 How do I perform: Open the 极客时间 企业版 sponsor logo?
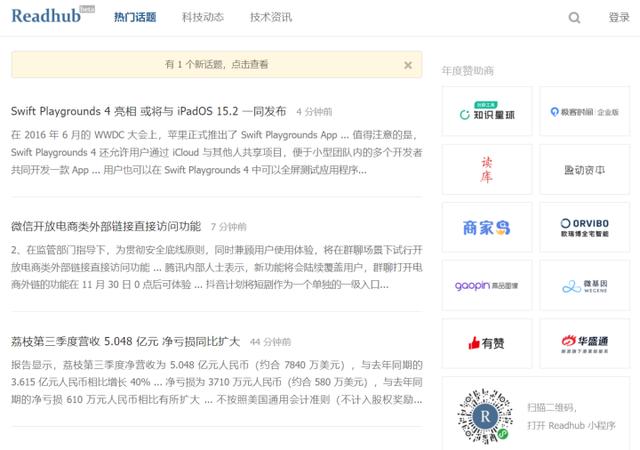[585, 111]
